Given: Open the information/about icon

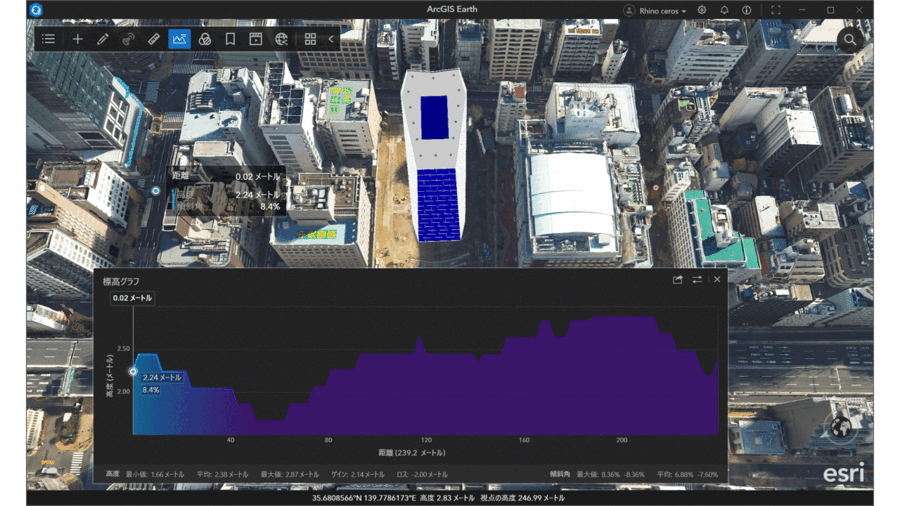Looking at the screenshot, I should (x=746, y=11).
